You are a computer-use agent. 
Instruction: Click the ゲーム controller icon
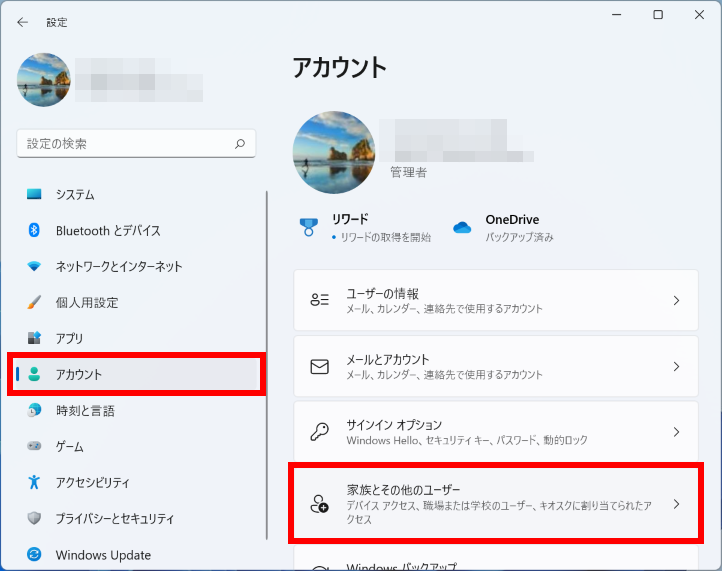pyautogui.click(x=35, y=446)
